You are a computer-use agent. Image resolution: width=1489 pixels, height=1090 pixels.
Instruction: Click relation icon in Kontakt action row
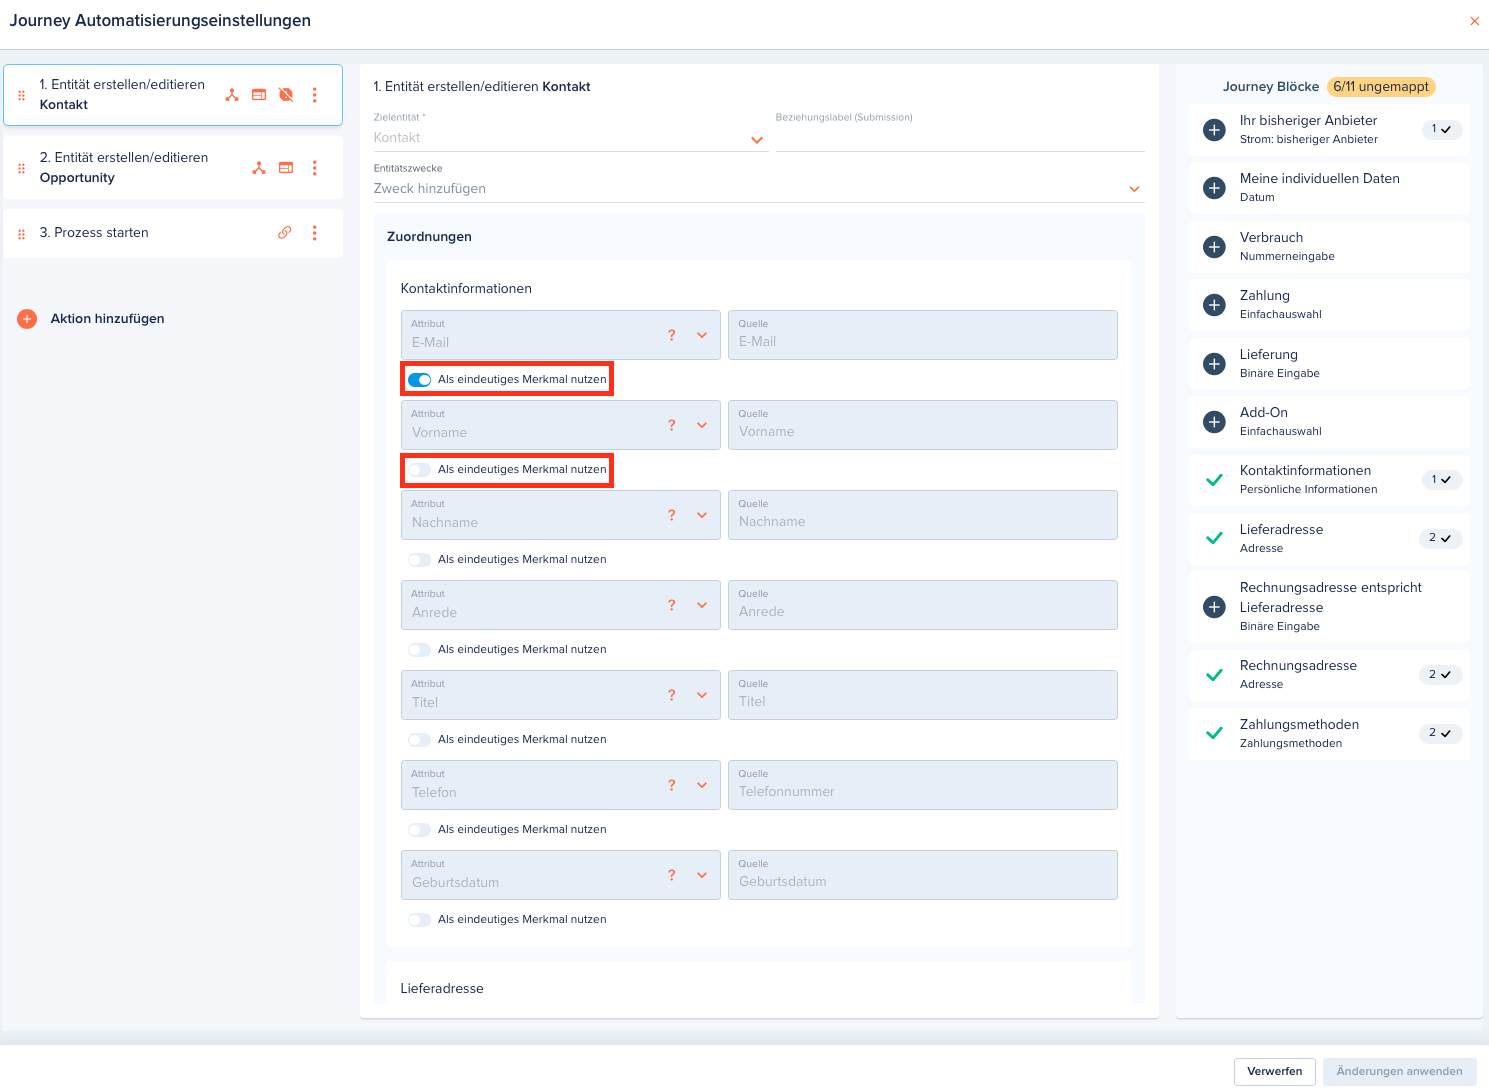[x=232, y=95]
